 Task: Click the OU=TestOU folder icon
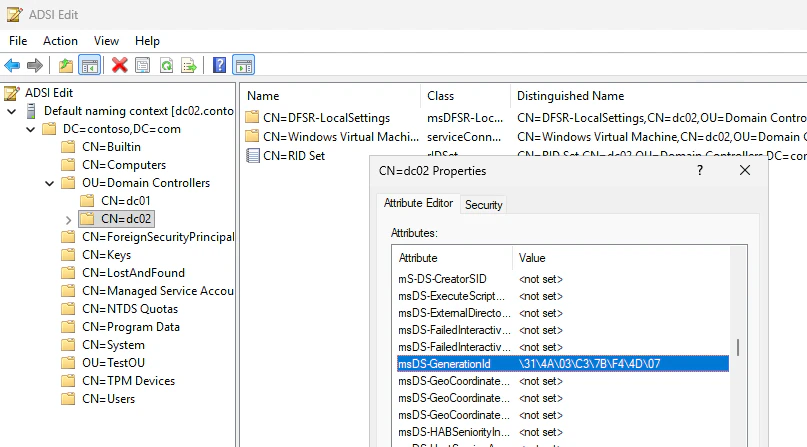pyautogui.click(x=68, y=363)
